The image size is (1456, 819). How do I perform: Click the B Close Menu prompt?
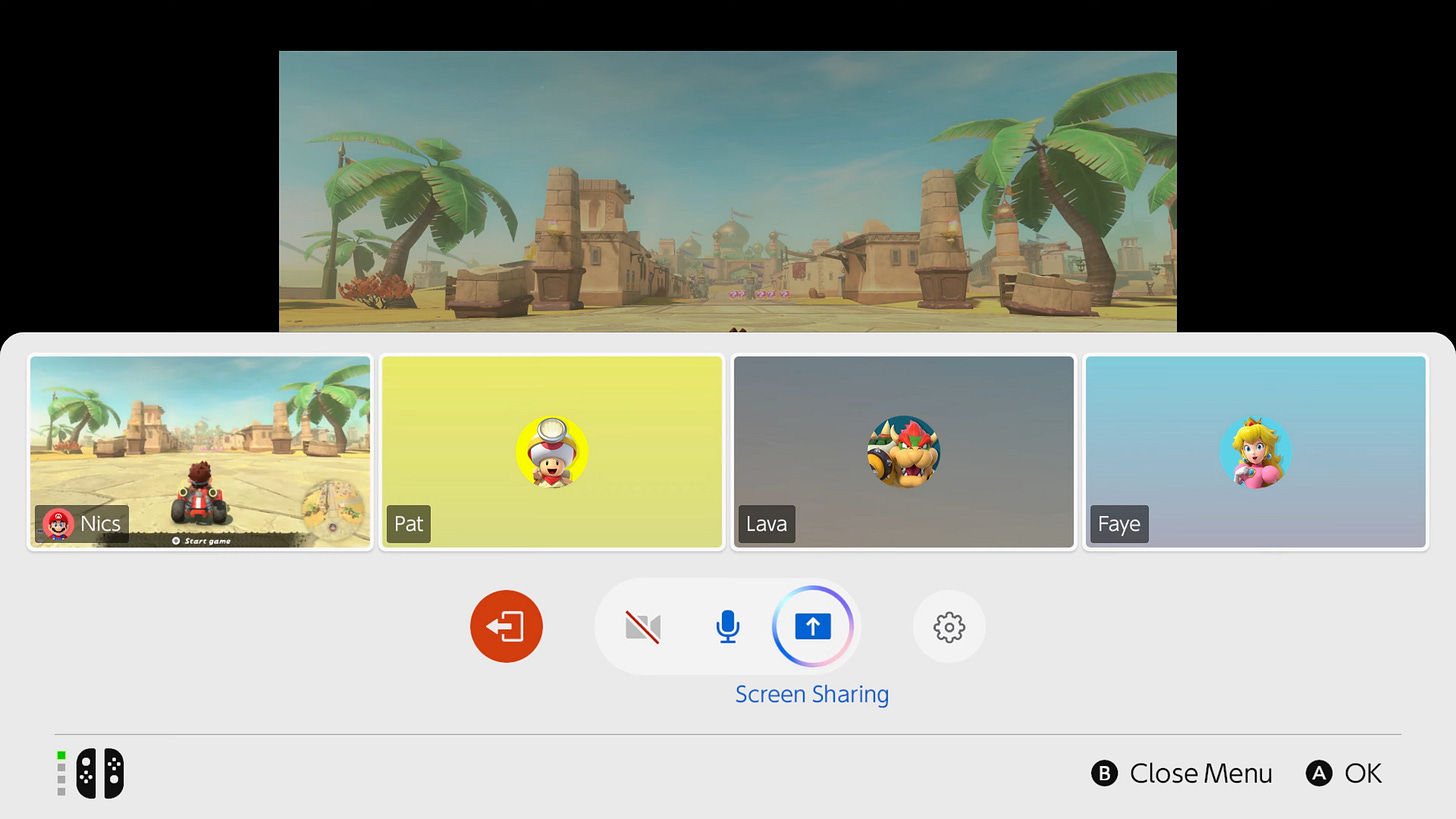pyautogui.click(x=1182, y=773)
